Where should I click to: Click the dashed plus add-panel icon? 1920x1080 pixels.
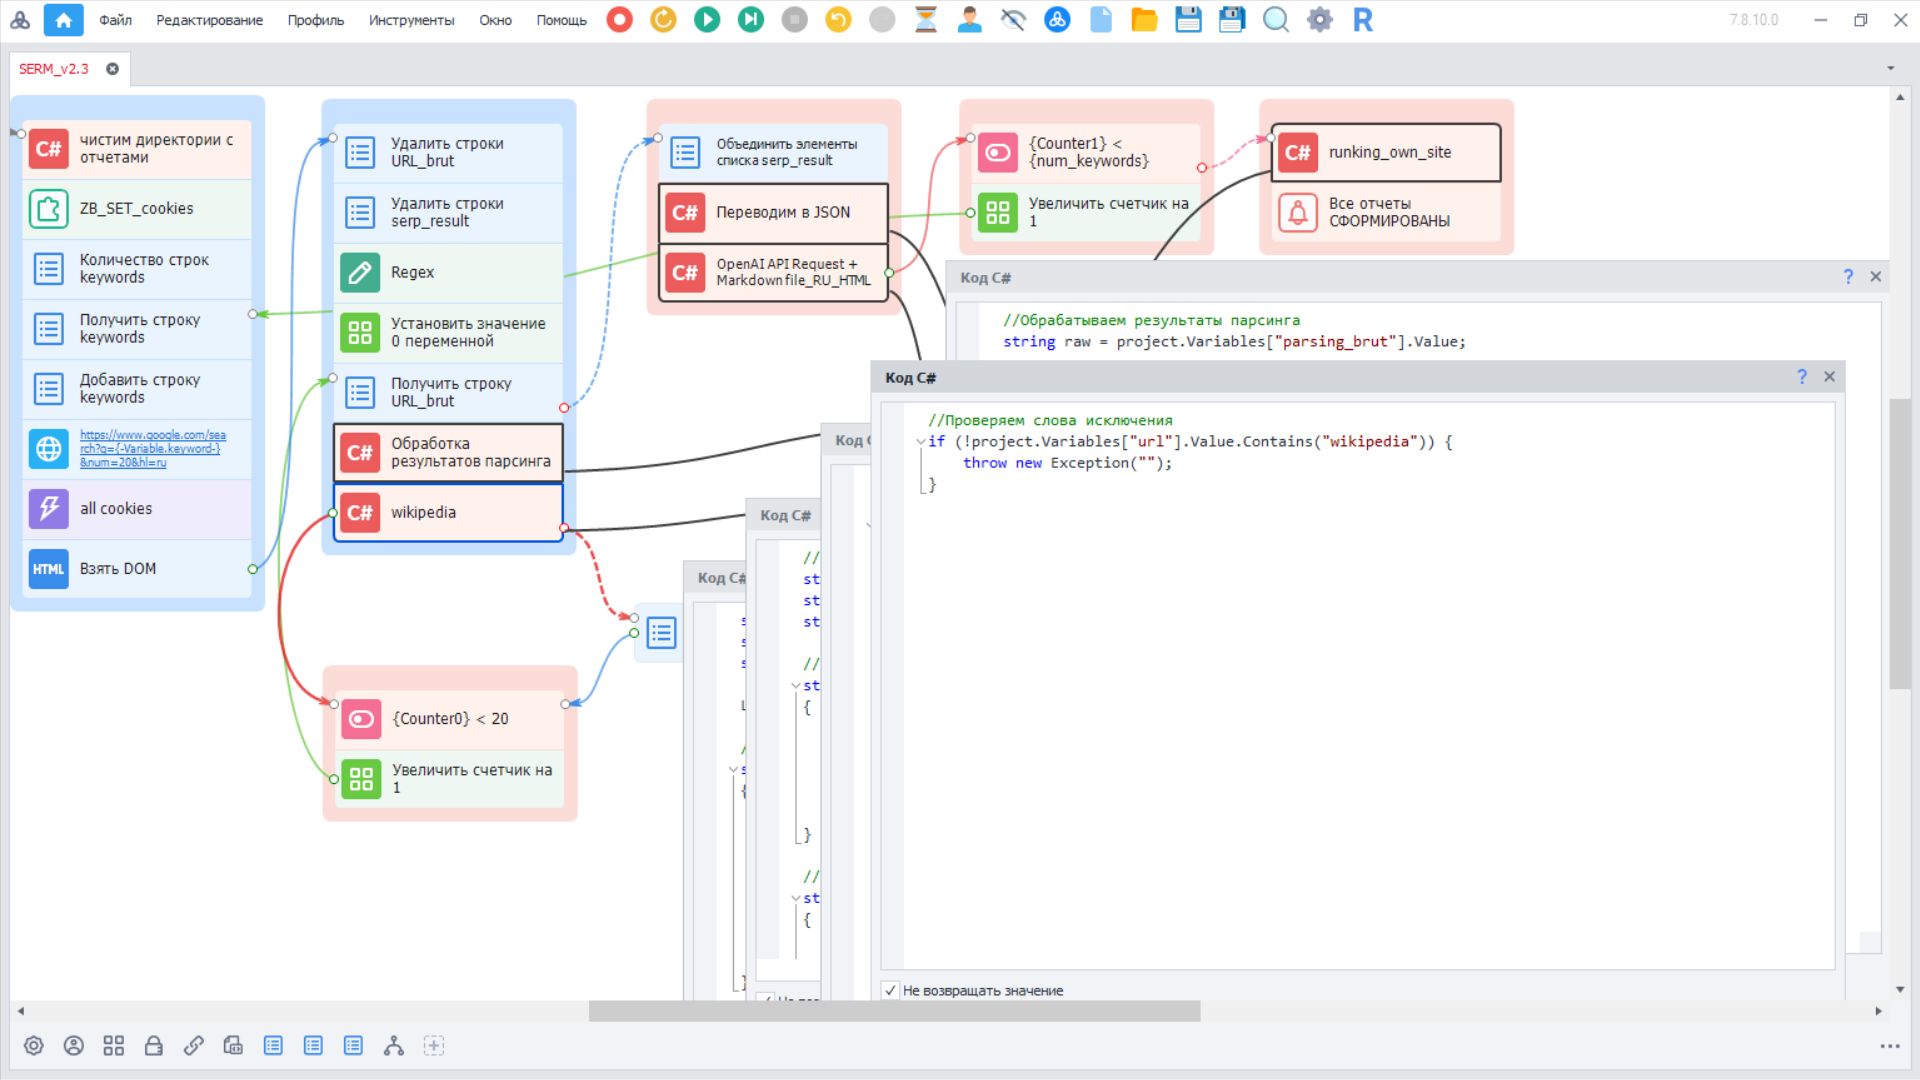[433, 1046]
